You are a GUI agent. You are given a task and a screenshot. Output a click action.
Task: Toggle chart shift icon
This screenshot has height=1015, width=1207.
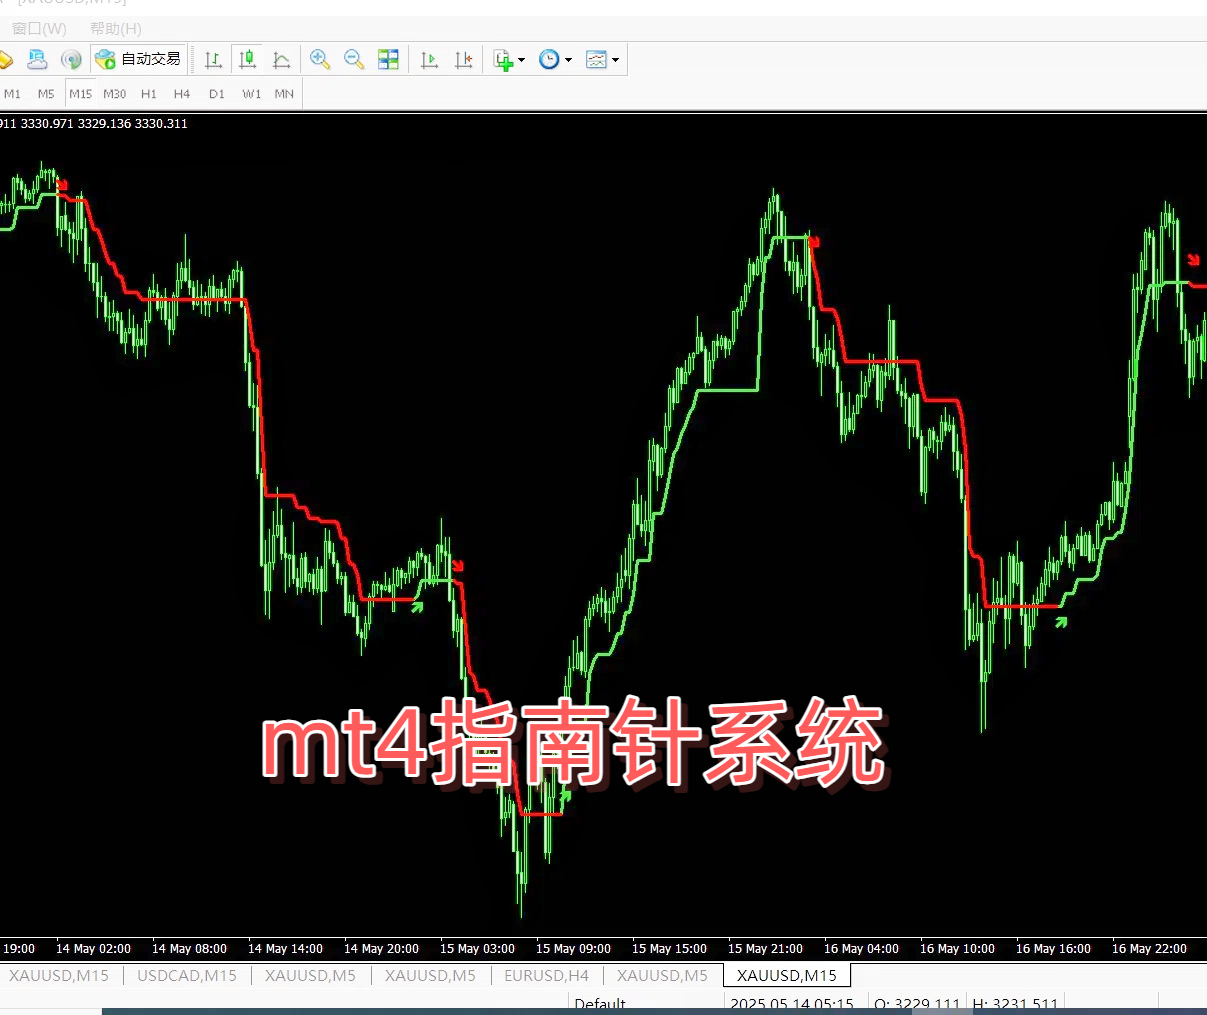pyautogui.click(x=463, y=59)
